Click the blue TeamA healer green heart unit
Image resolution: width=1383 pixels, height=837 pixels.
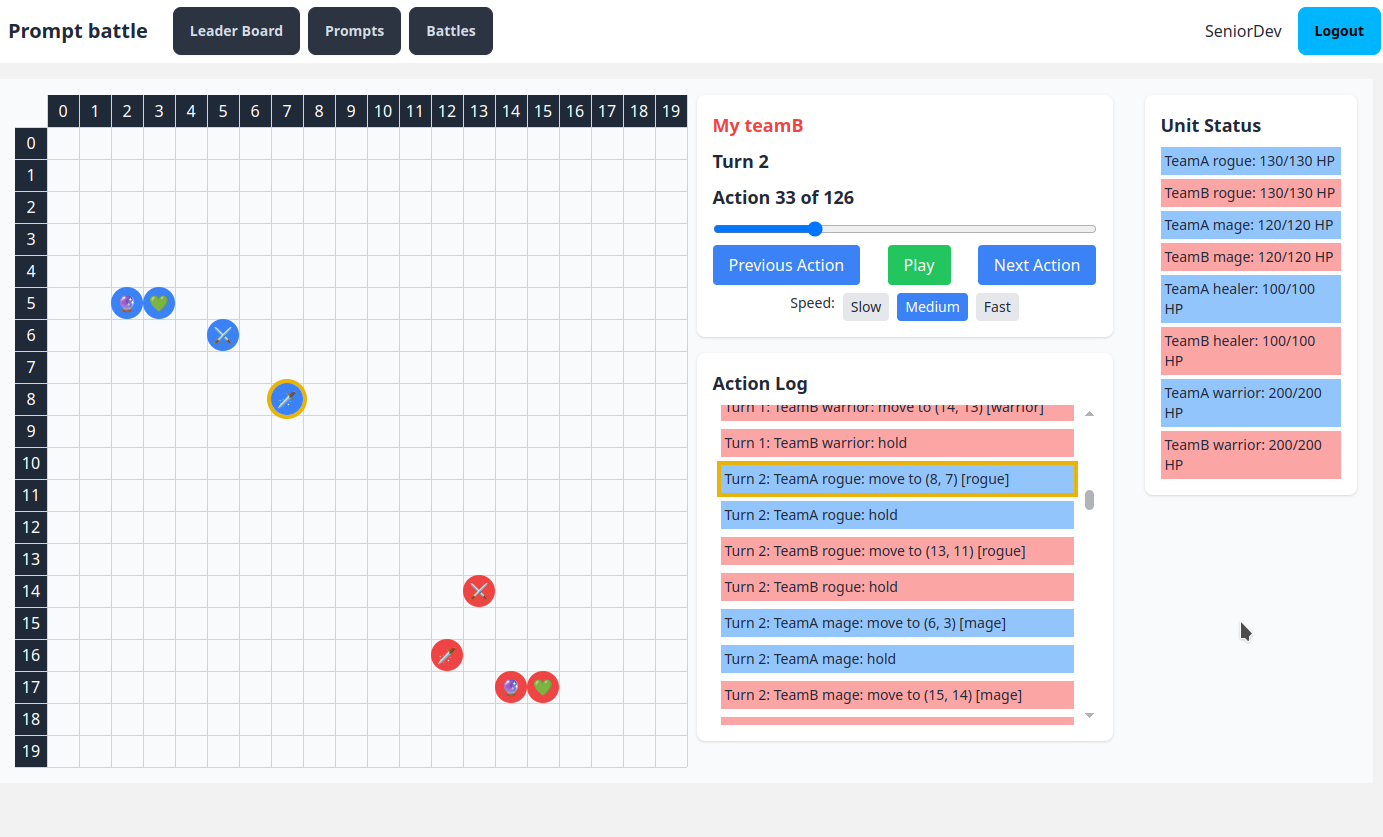(x=159, y=303)
